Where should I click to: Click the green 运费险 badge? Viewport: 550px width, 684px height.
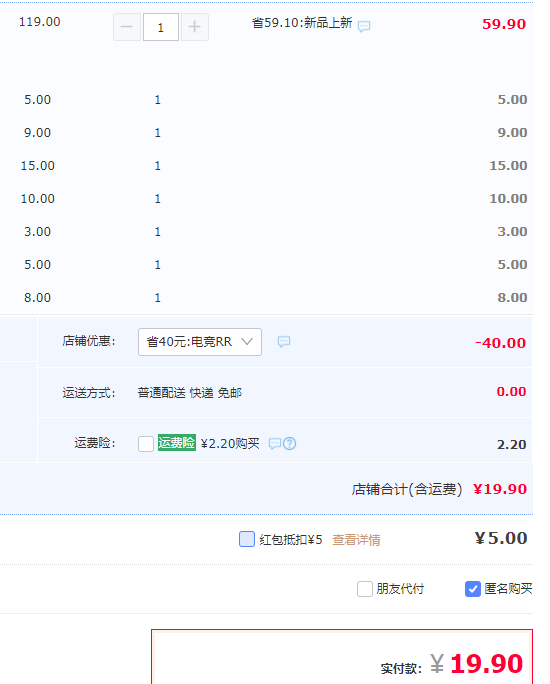pos(177,443)
